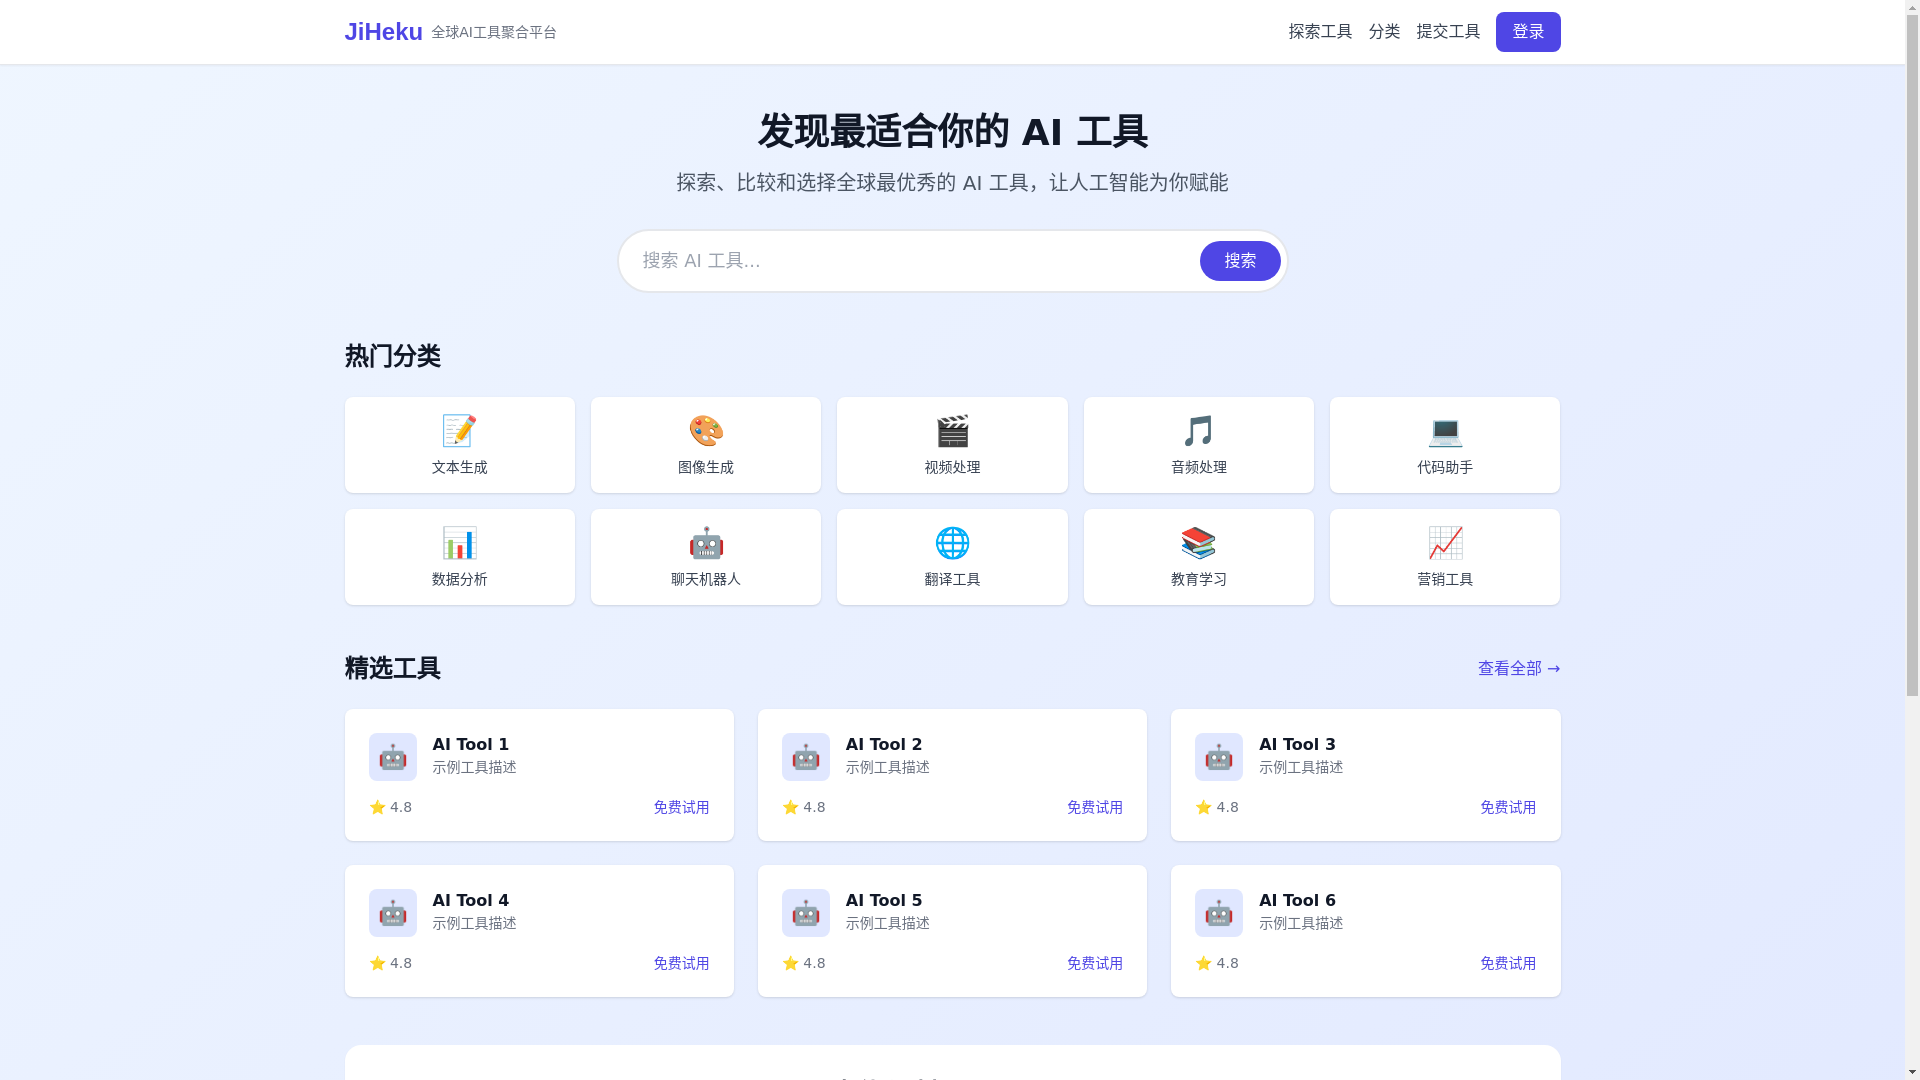Click 免费试用 for AI Tool 3
Image resolution: width=1920 pixels, height=1080 pixels.
(x=1508, y=807)
